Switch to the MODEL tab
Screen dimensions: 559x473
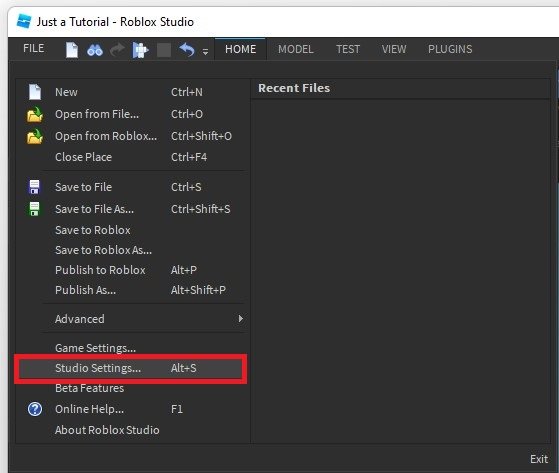[296, 49]
